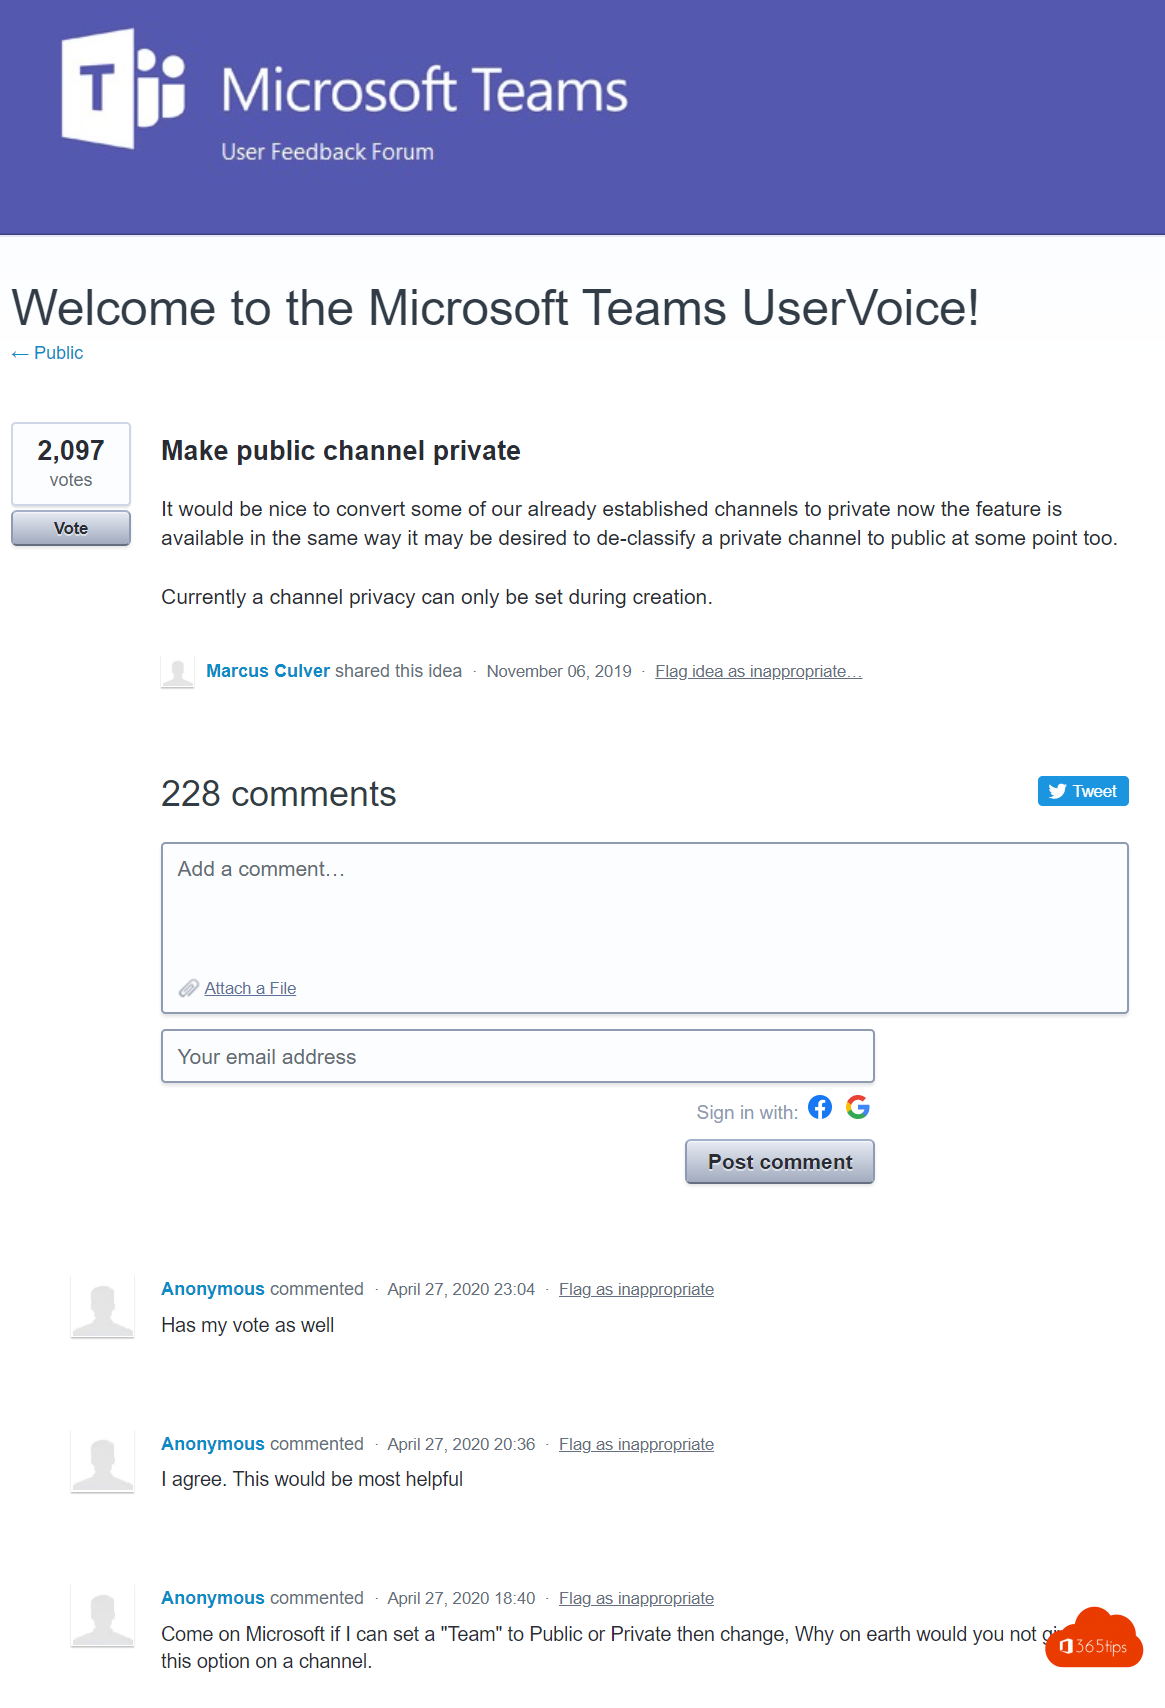Click 'I agree. This would be most helpful'
This screenshot has width=1165, height=1708.
point(312,1479)
